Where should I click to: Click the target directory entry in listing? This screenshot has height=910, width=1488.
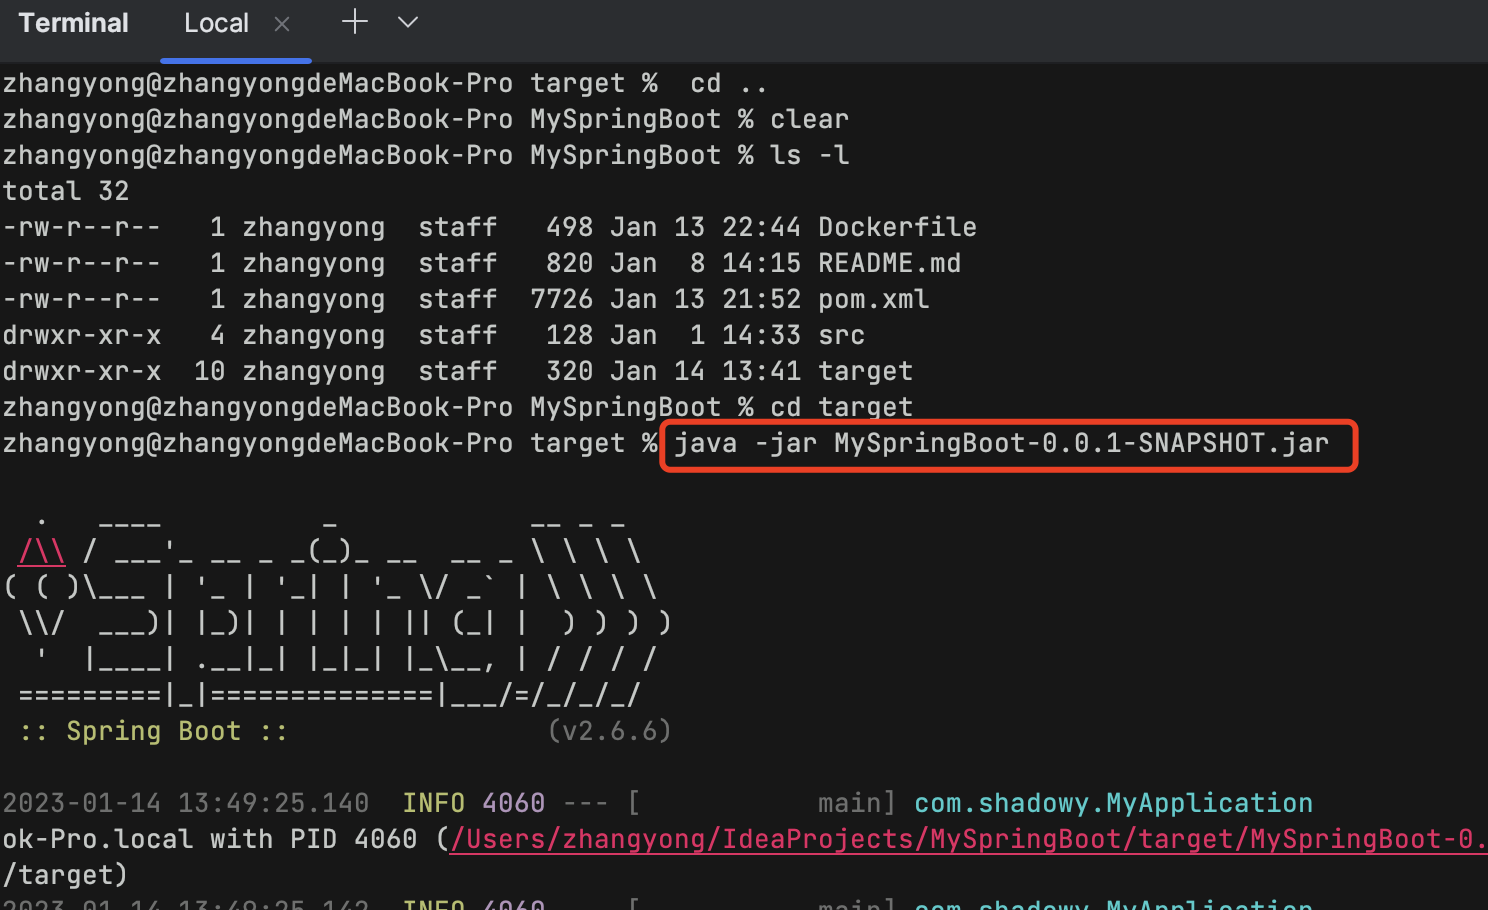pos(865,371)
